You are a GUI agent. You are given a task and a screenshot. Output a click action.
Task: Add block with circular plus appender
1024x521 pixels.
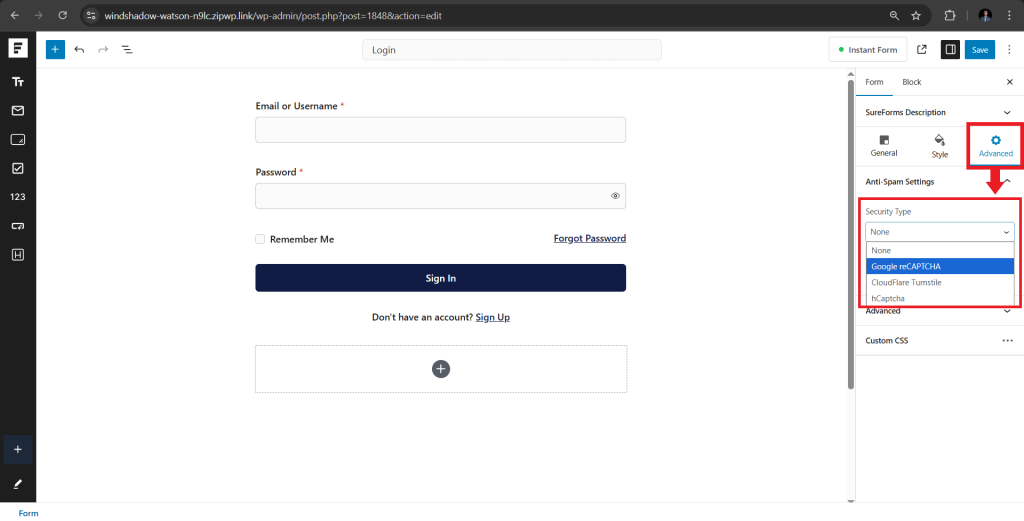(441, 369)
